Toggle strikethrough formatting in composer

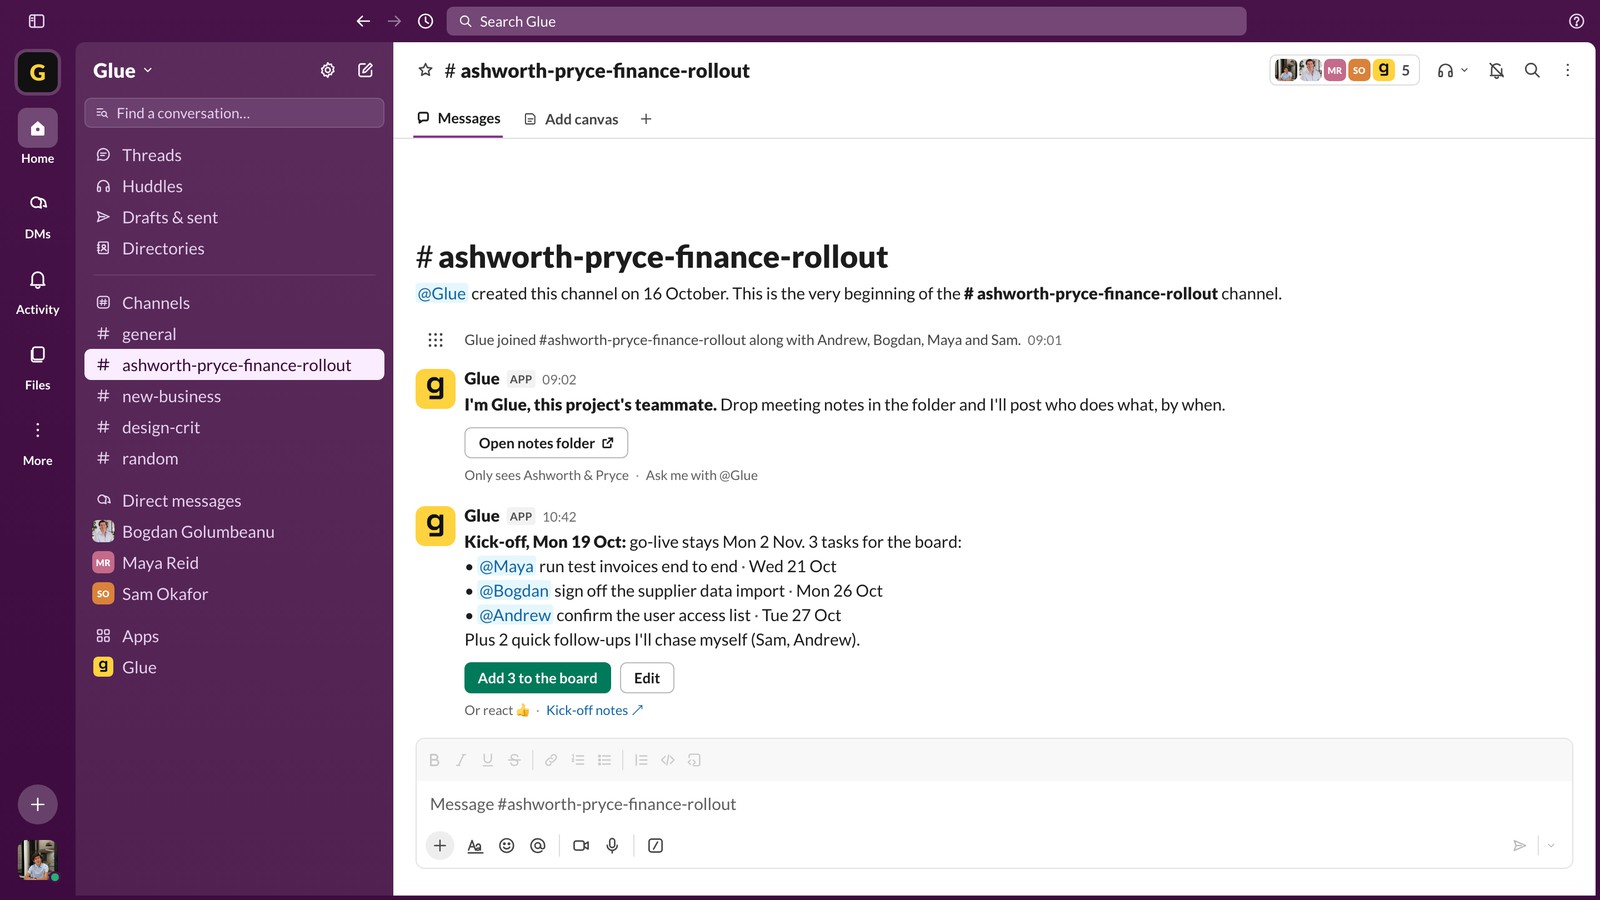click(x=514, y=760)
